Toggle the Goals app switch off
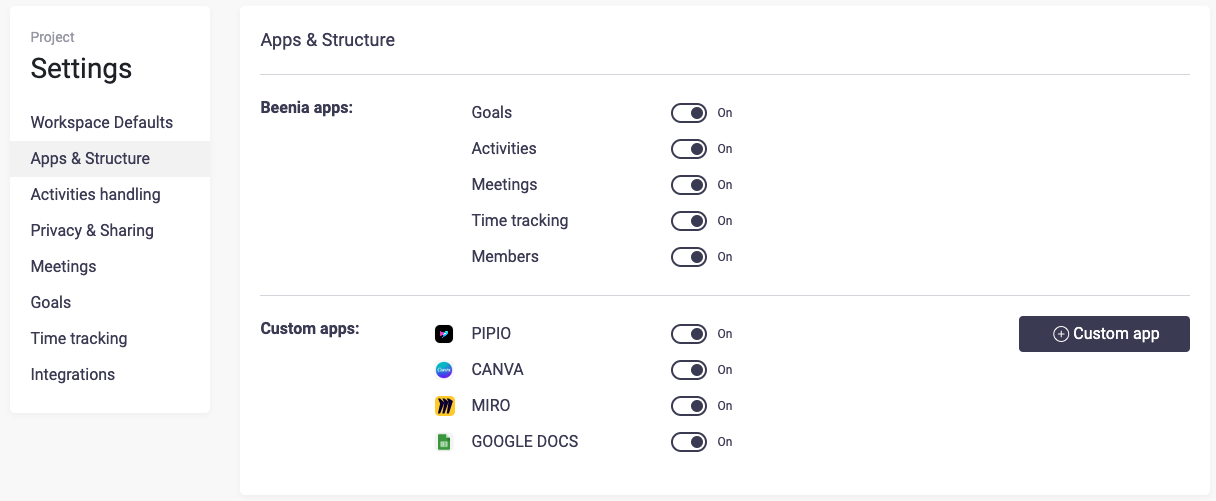Image resolution: width=1216 pixels, height=501 pixels. (x=689, y=113)
